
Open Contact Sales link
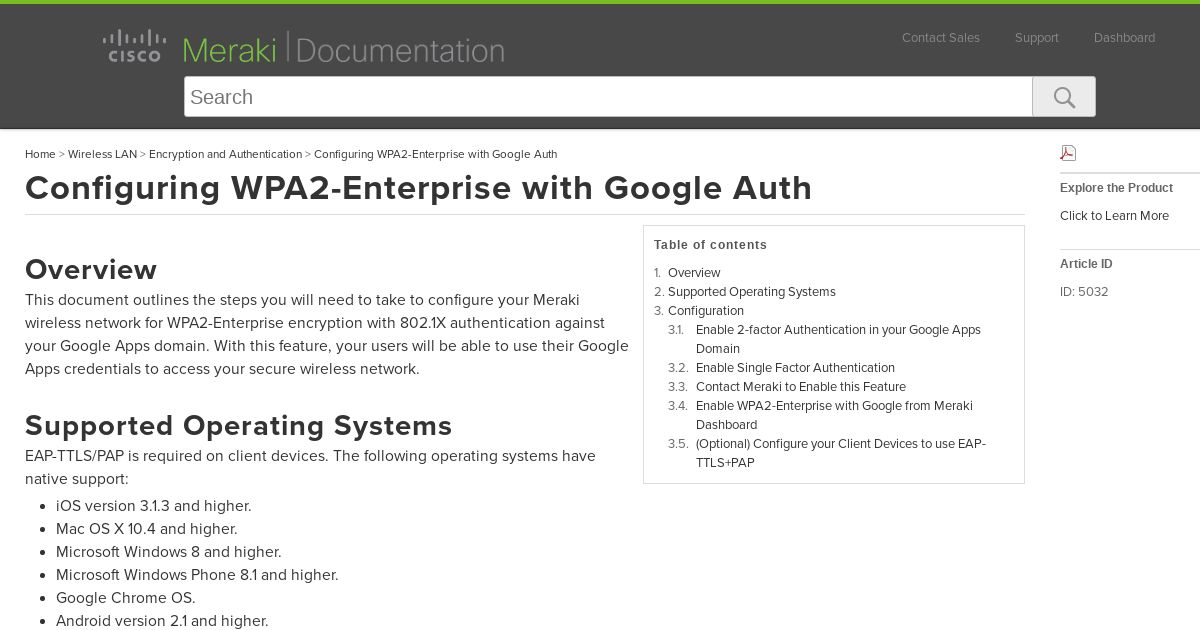click(x=941, y=38)
